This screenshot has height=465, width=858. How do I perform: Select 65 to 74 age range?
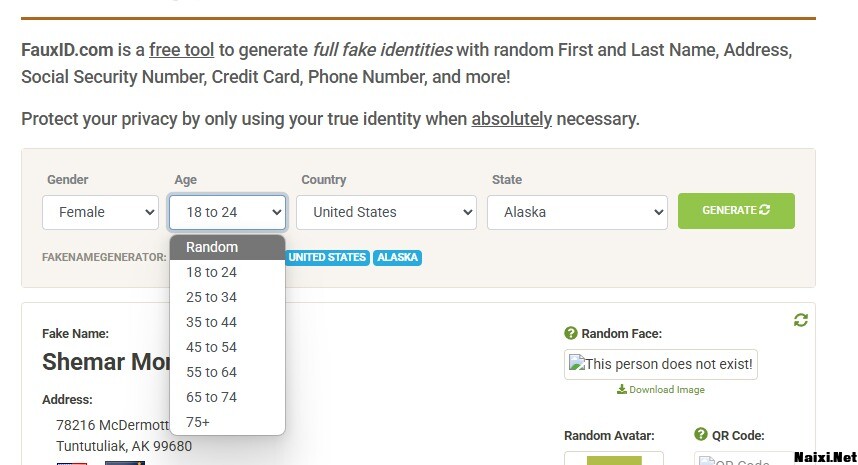click(x=212, y=397)
